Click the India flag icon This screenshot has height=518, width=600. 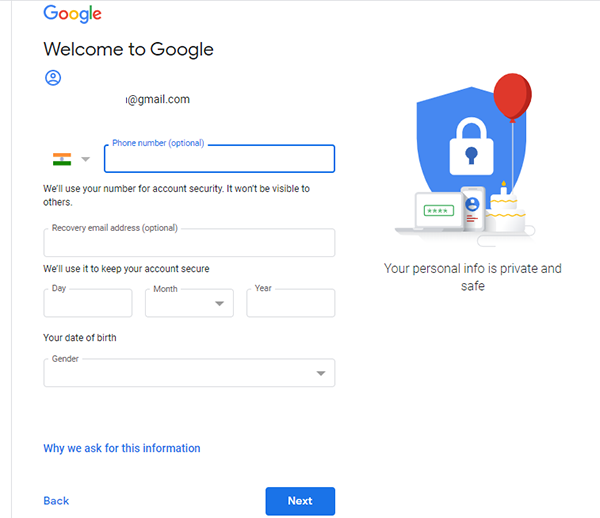62,159
